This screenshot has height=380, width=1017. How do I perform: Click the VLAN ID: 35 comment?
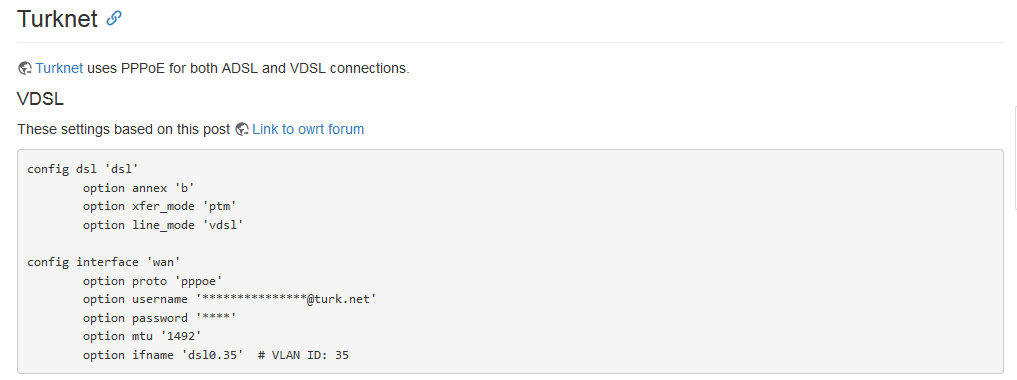tap(303, 355)
